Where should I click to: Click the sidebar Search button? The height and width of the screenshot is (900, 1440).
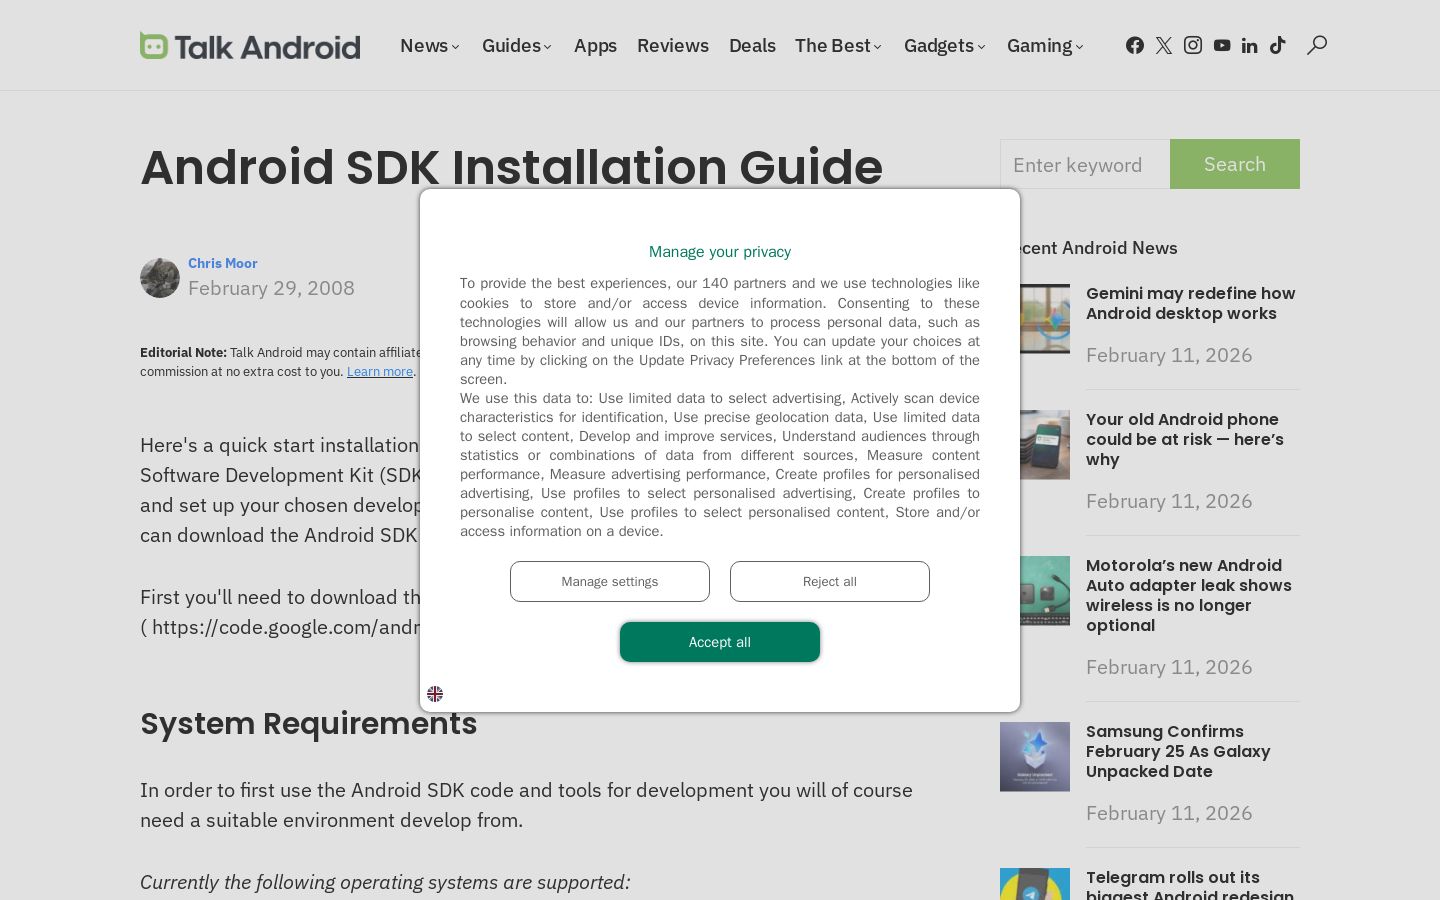1235,164
